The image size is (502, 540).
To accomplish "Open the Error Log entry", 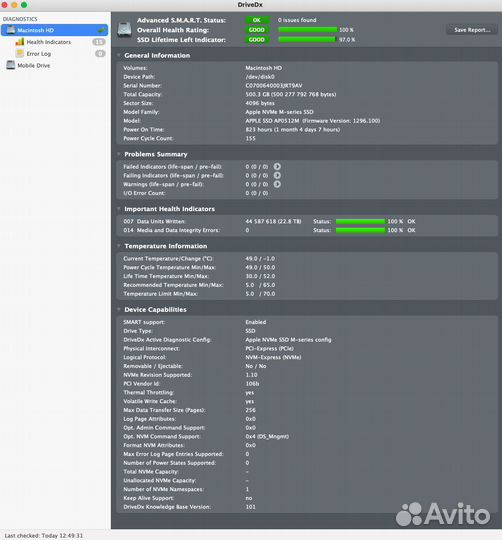I will pyautogui.click(x=39, y=54).
